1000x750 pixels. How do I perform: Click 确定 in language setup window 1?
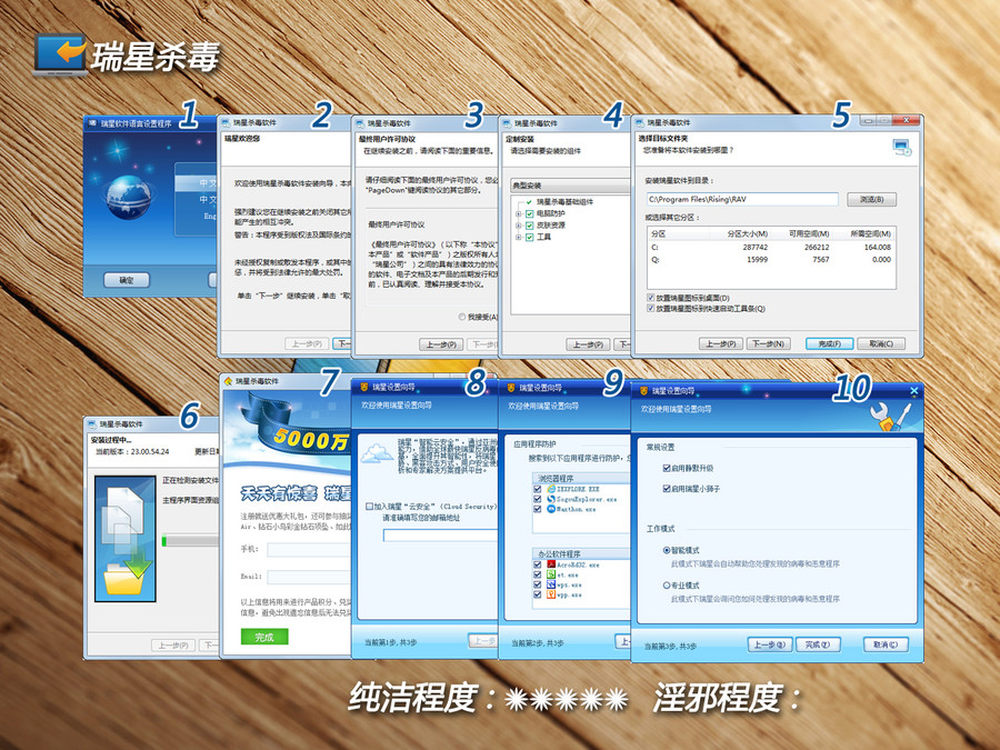click(127, 280)
